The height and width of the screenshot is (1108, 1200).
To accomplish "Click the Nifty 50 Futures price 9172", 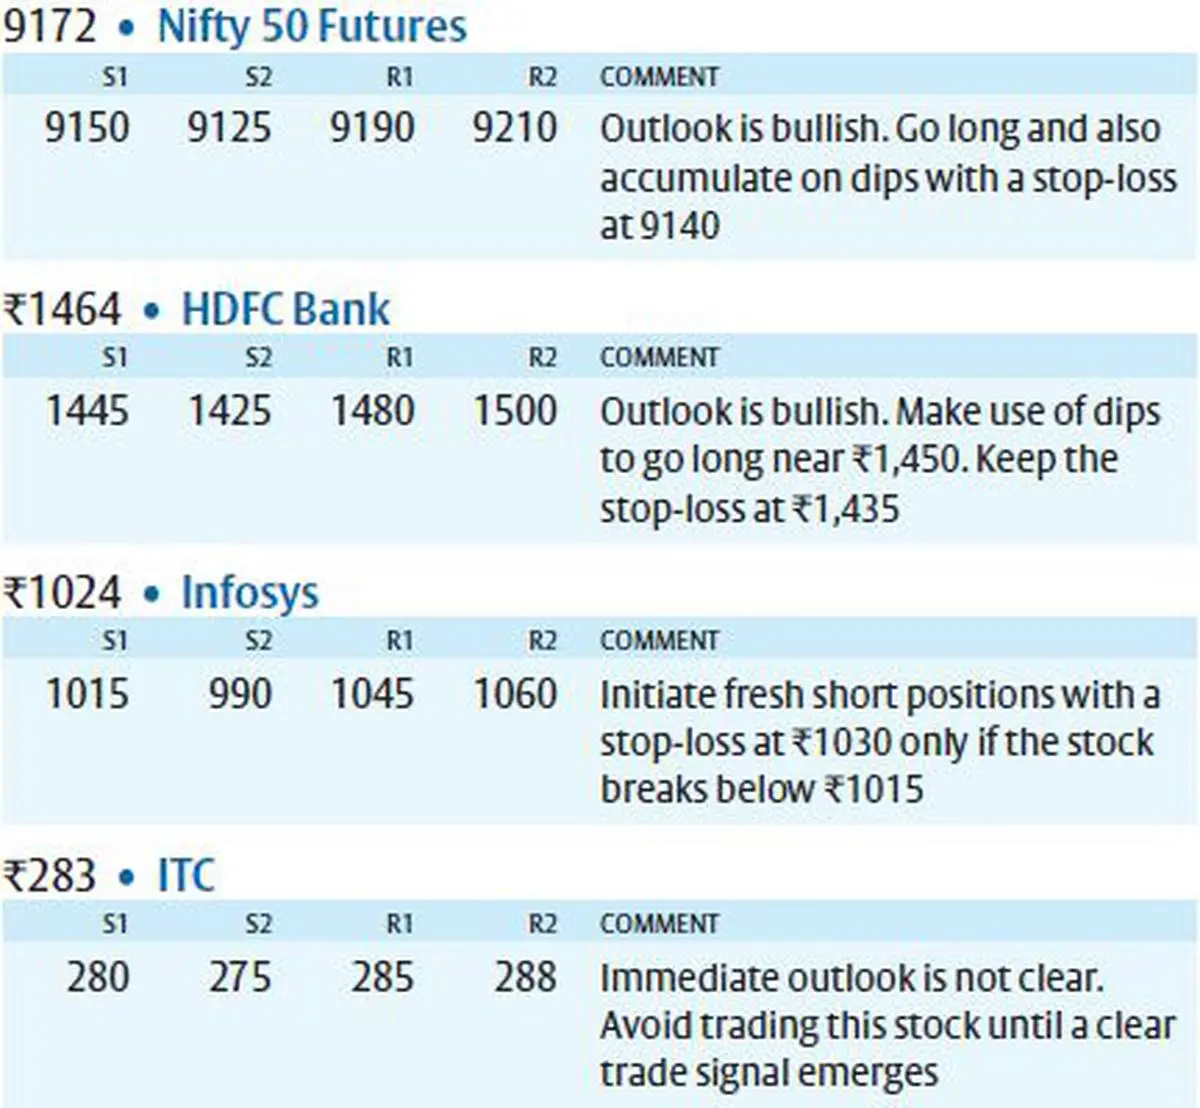I will pos(50,26).
